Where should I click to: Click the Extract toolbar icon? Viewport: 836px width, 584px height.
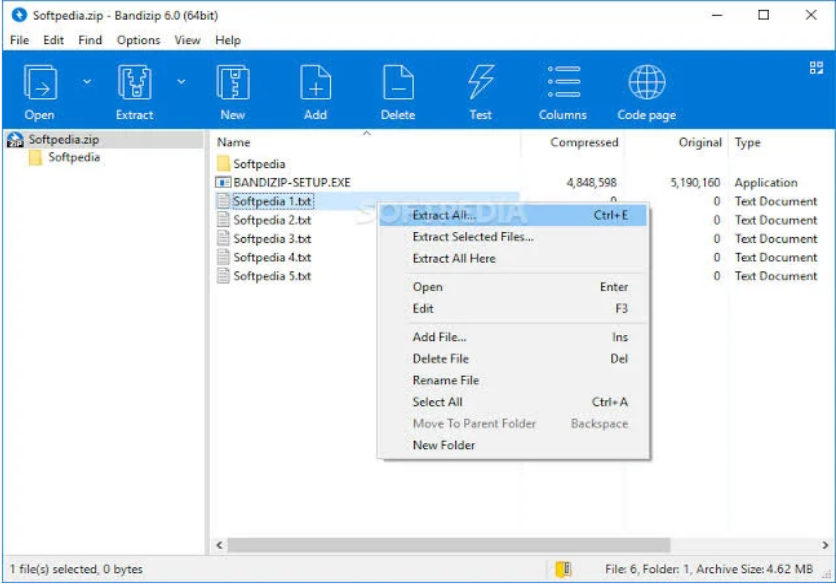point(134,83)
